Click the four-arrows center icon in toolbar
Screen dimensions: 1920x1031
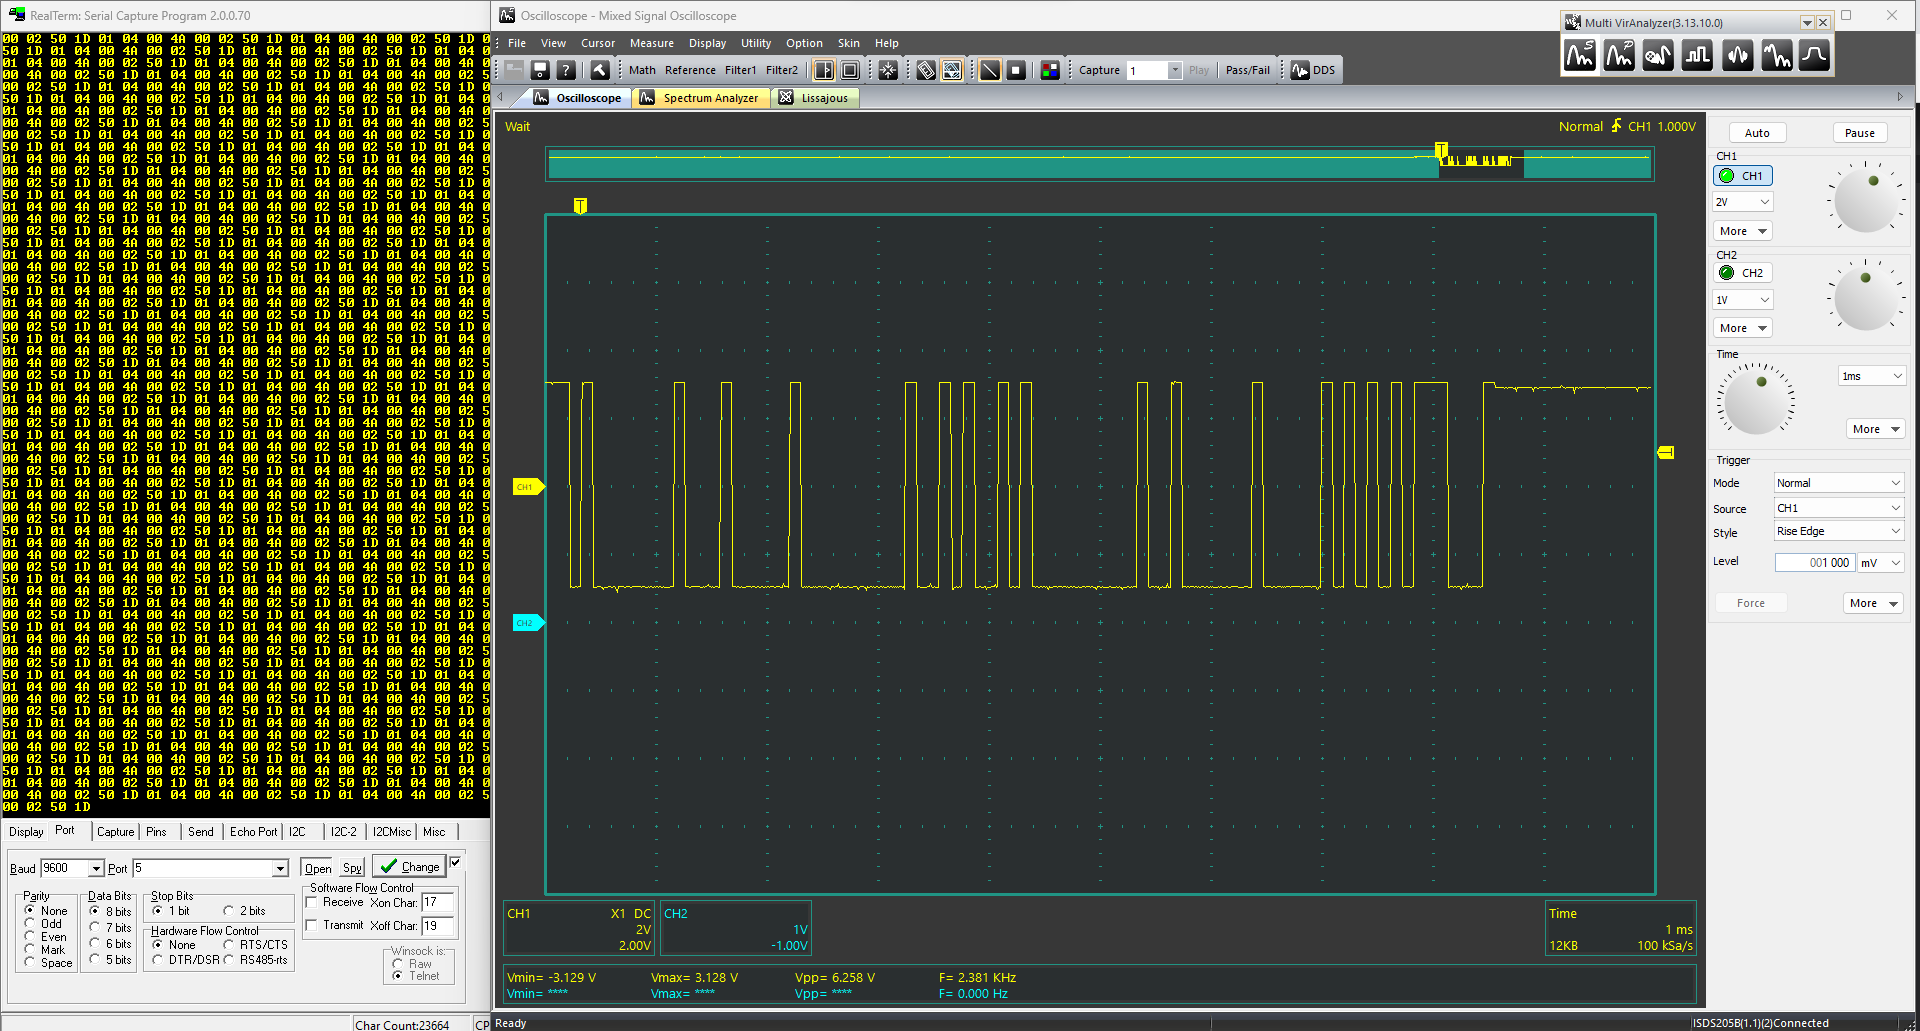coord(888,70)
